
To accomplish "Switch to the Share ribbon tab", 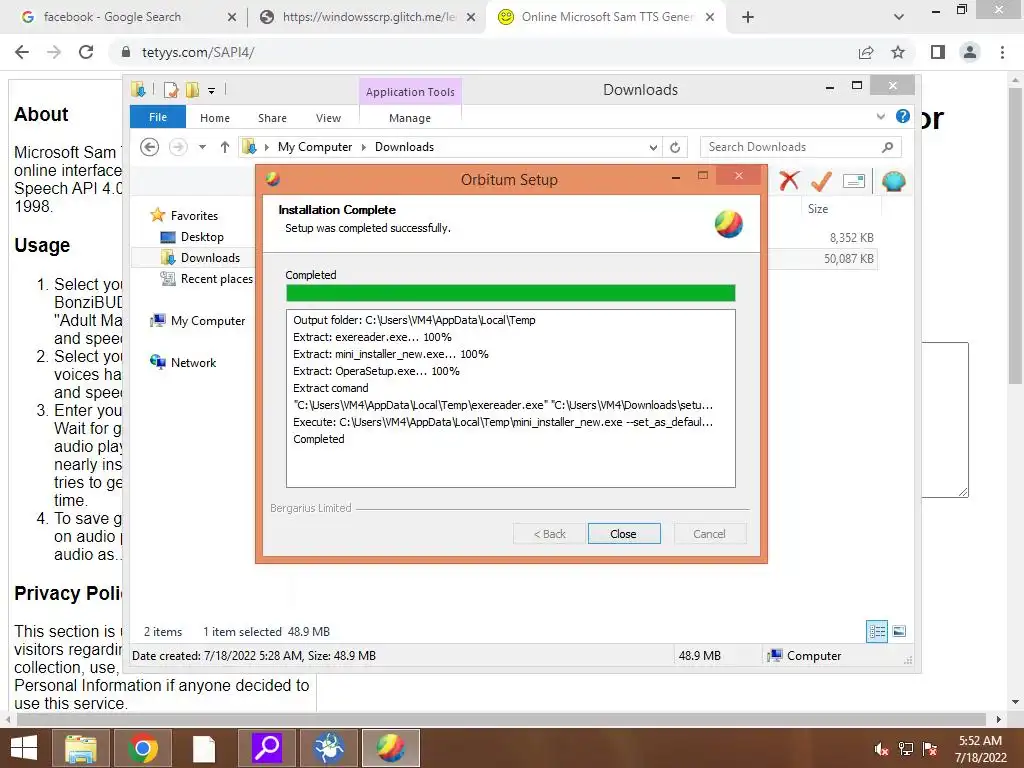I will coord(272,118).
